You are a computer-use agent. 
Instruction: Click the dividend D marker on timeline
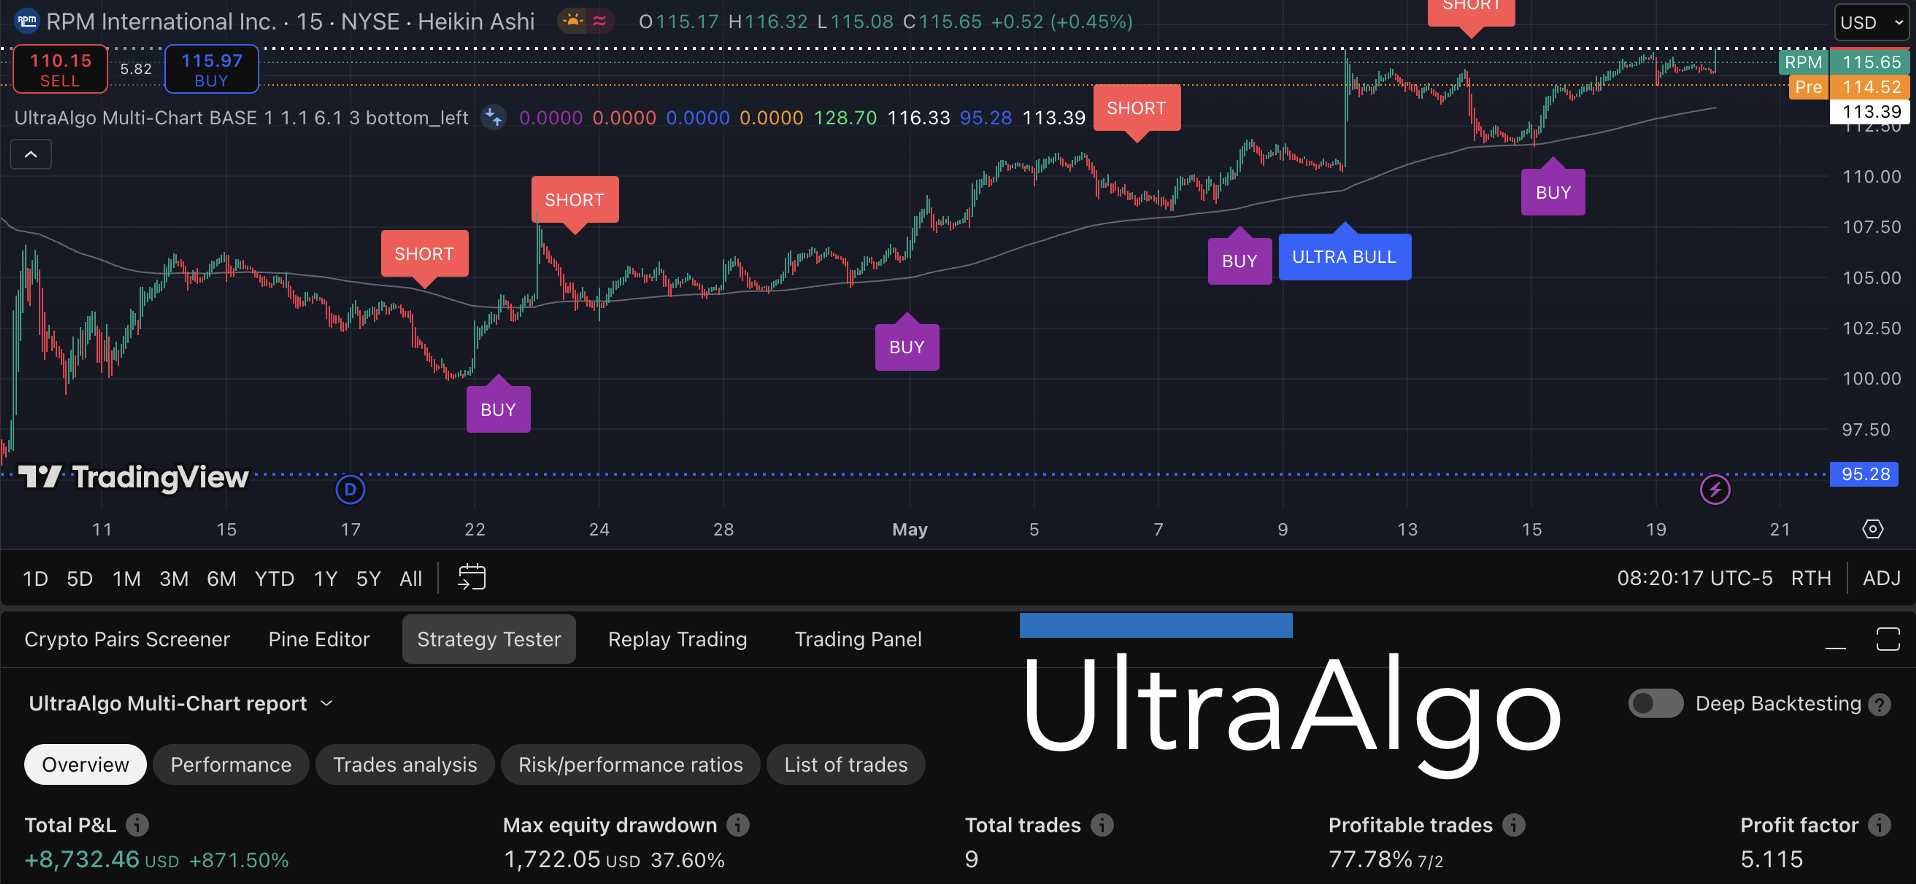click(x=350, y=489)
